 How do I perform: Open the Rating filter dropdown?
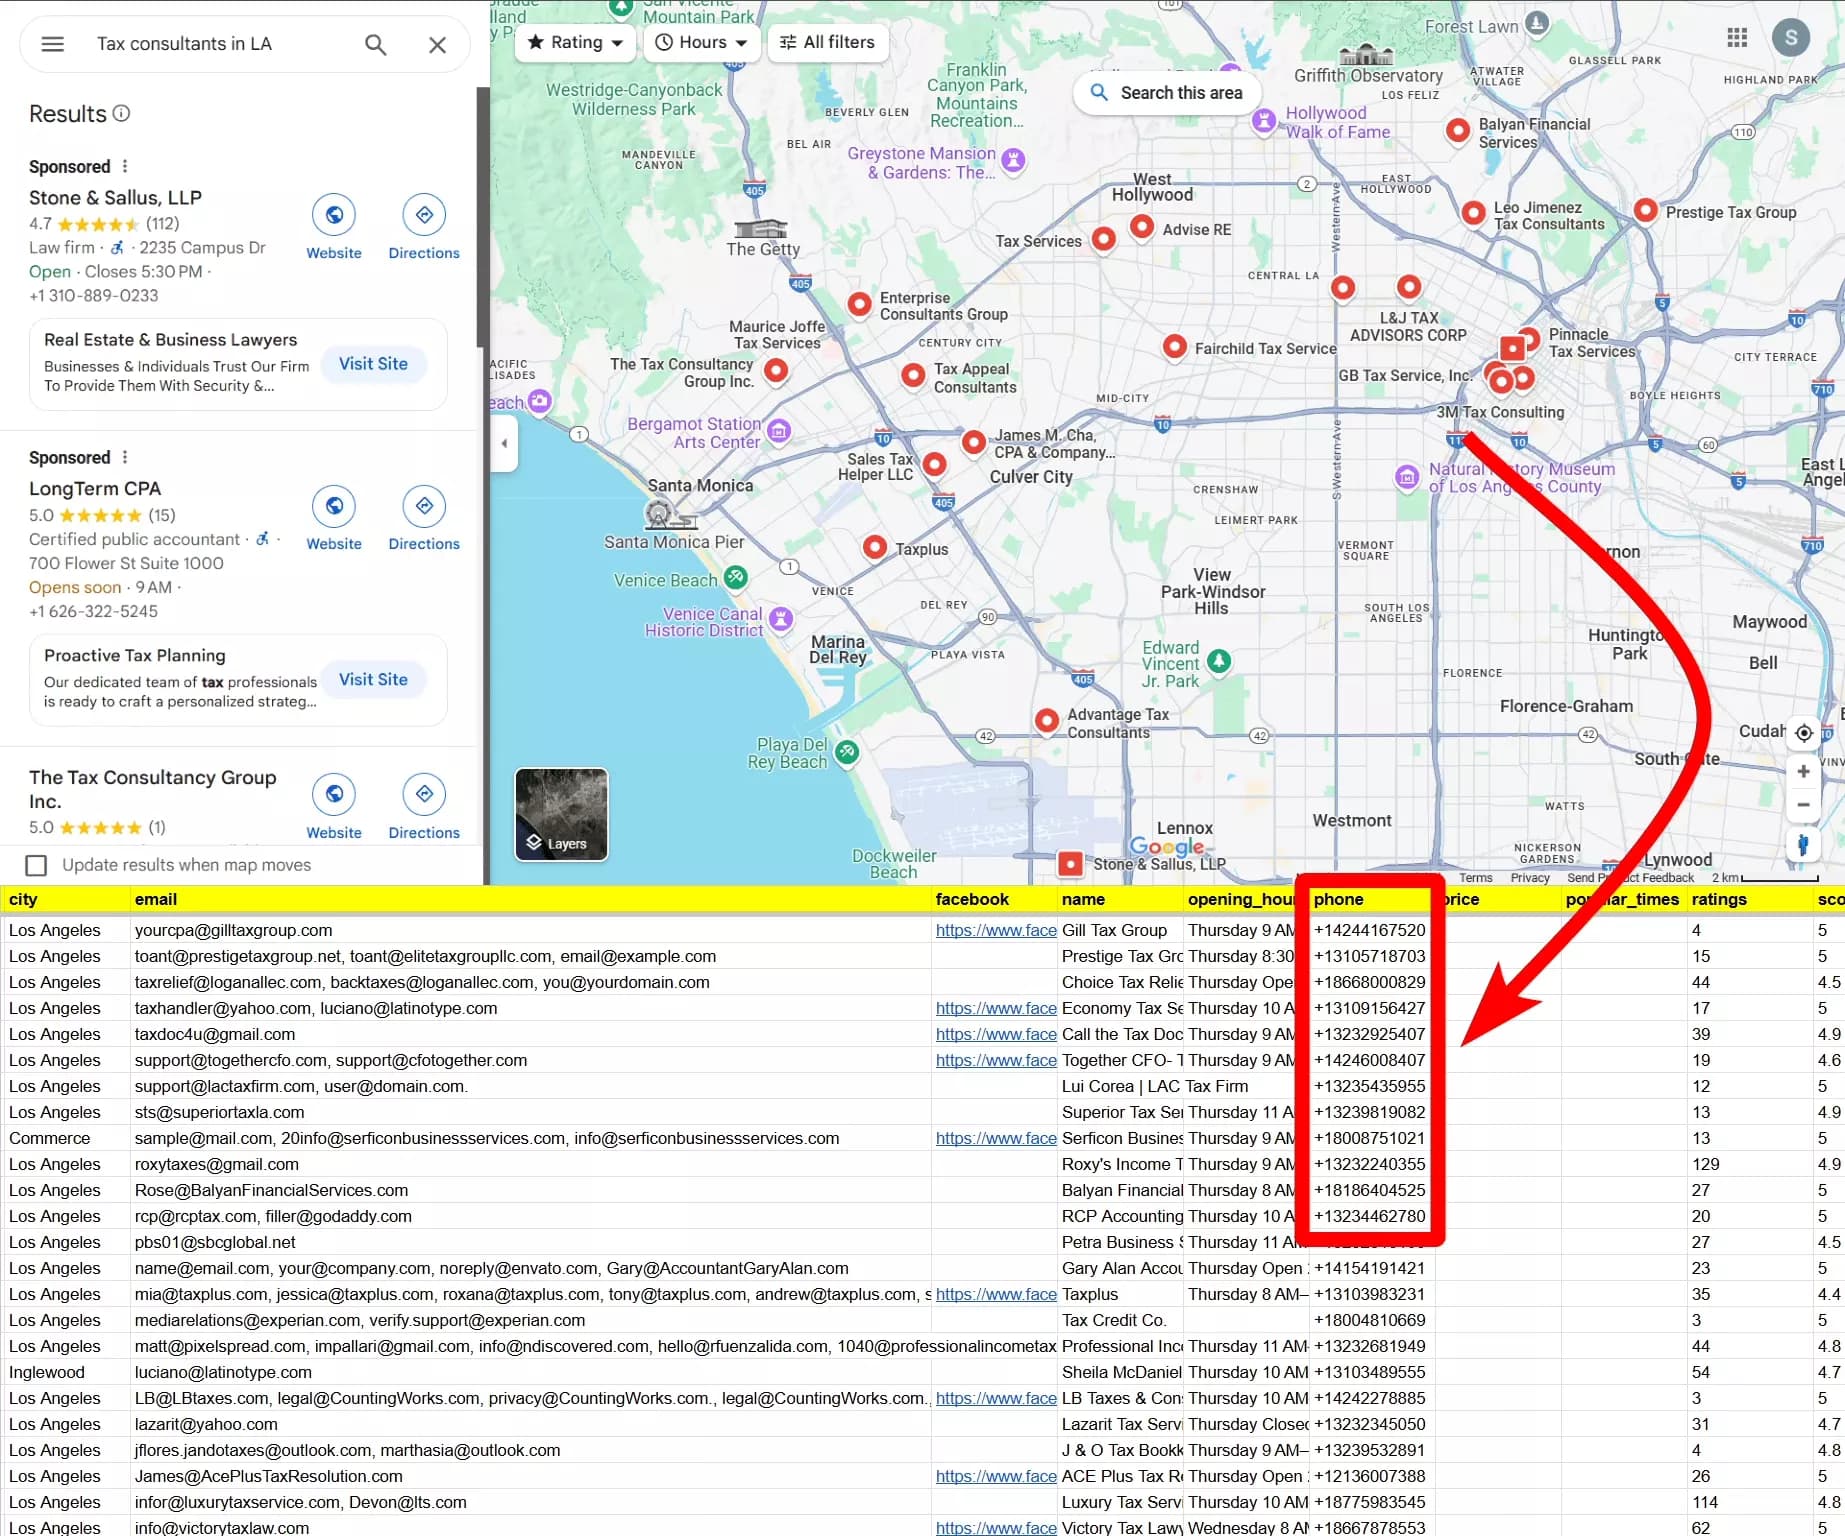coord(575,42)
